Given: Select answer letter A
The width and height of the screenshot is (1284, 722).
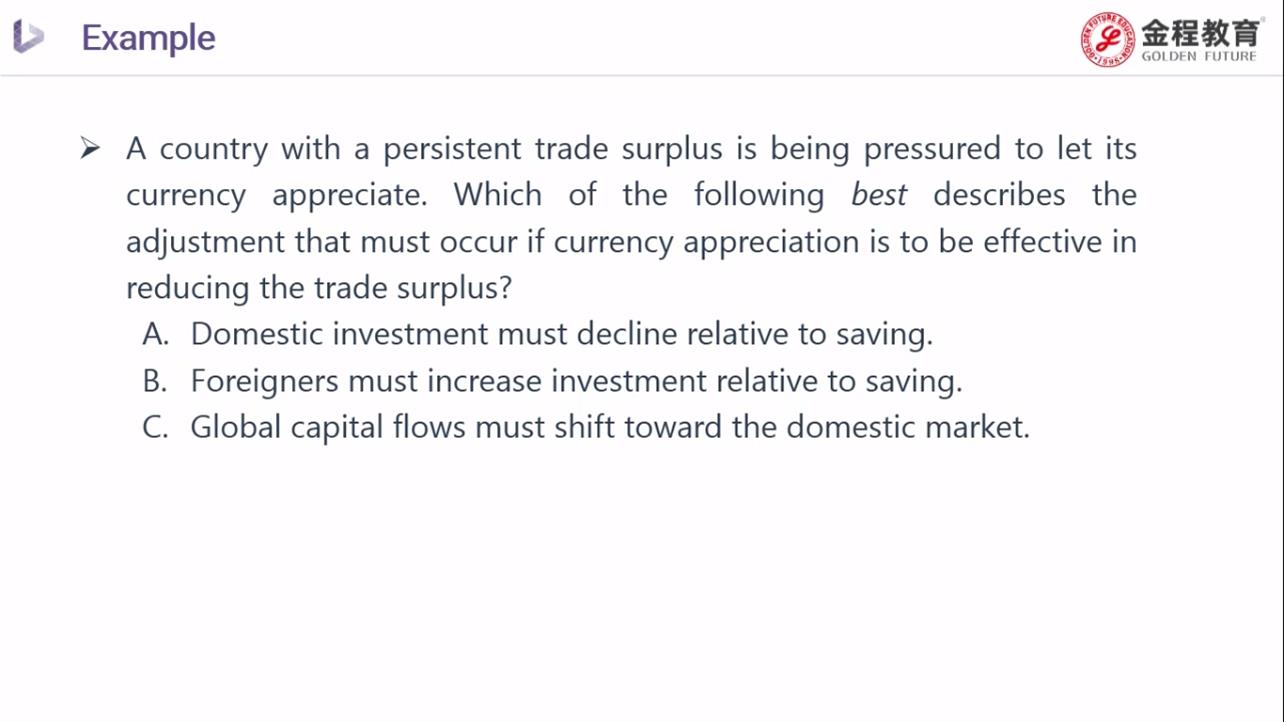Looking at the screenshot, I should tap(155, 334).
